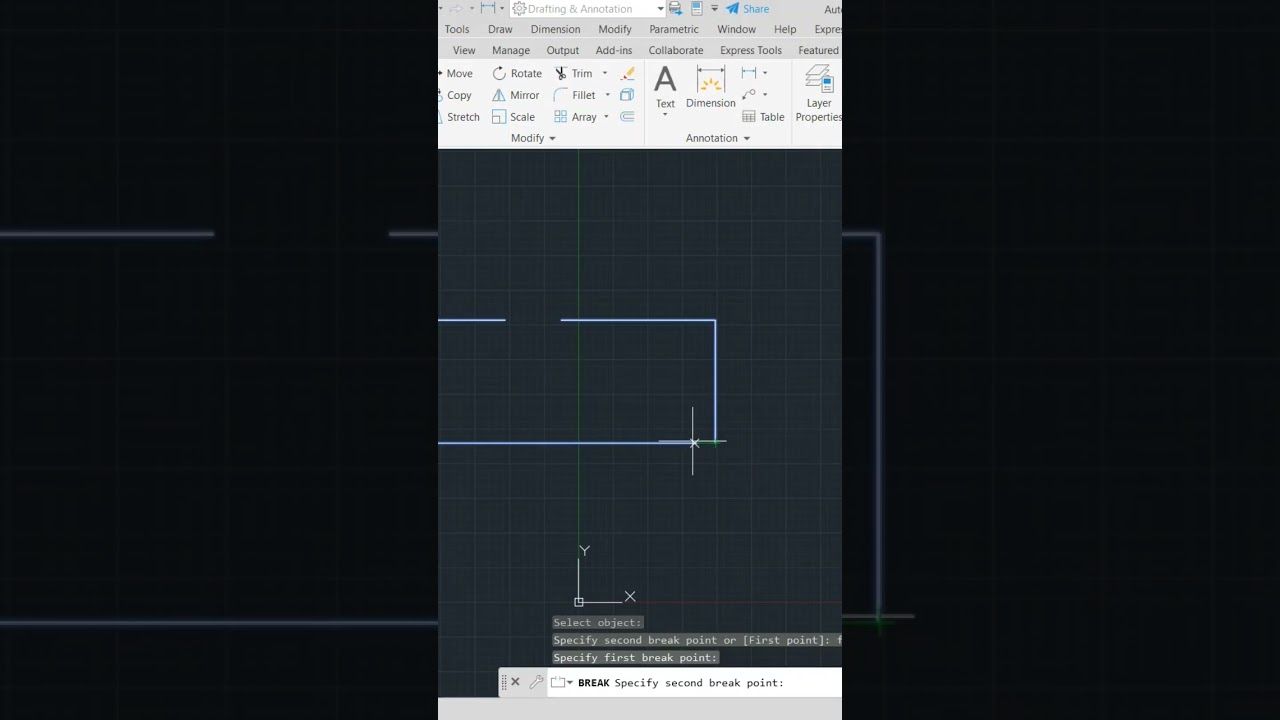The width and height of the screenshot is (1280, 720).
Task: Open the Parametric menu
Action: coord(674,29)
